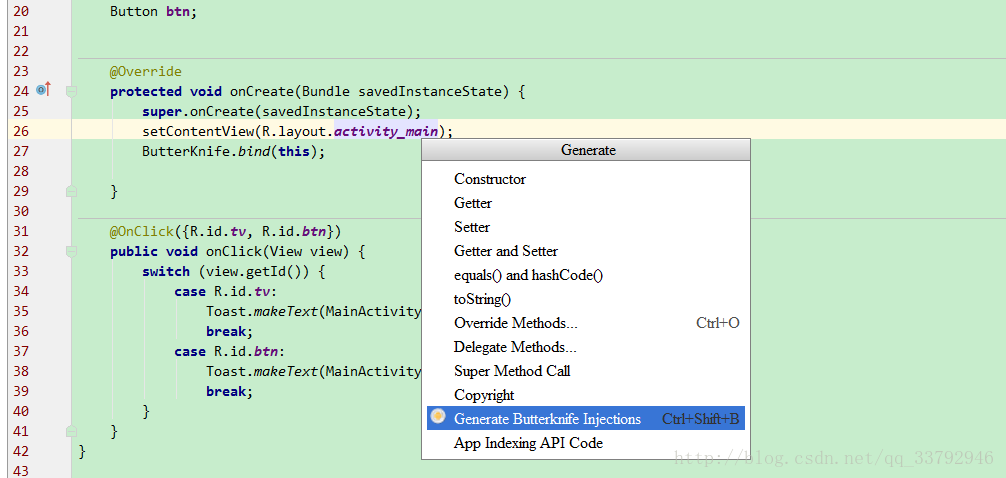
Task: Open Override Methods... dialog
Action: point(515,323)
